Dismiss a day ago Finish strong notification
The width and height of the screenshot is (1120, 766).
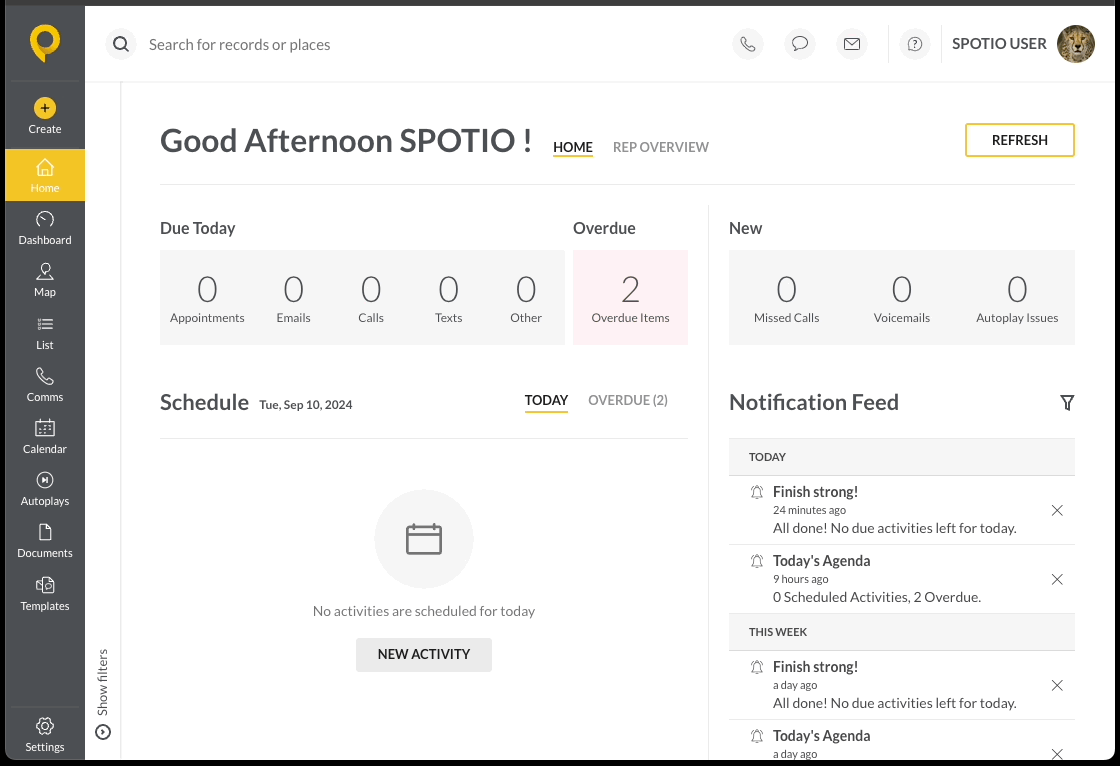pyautogui.click(x=1057, y=685)
